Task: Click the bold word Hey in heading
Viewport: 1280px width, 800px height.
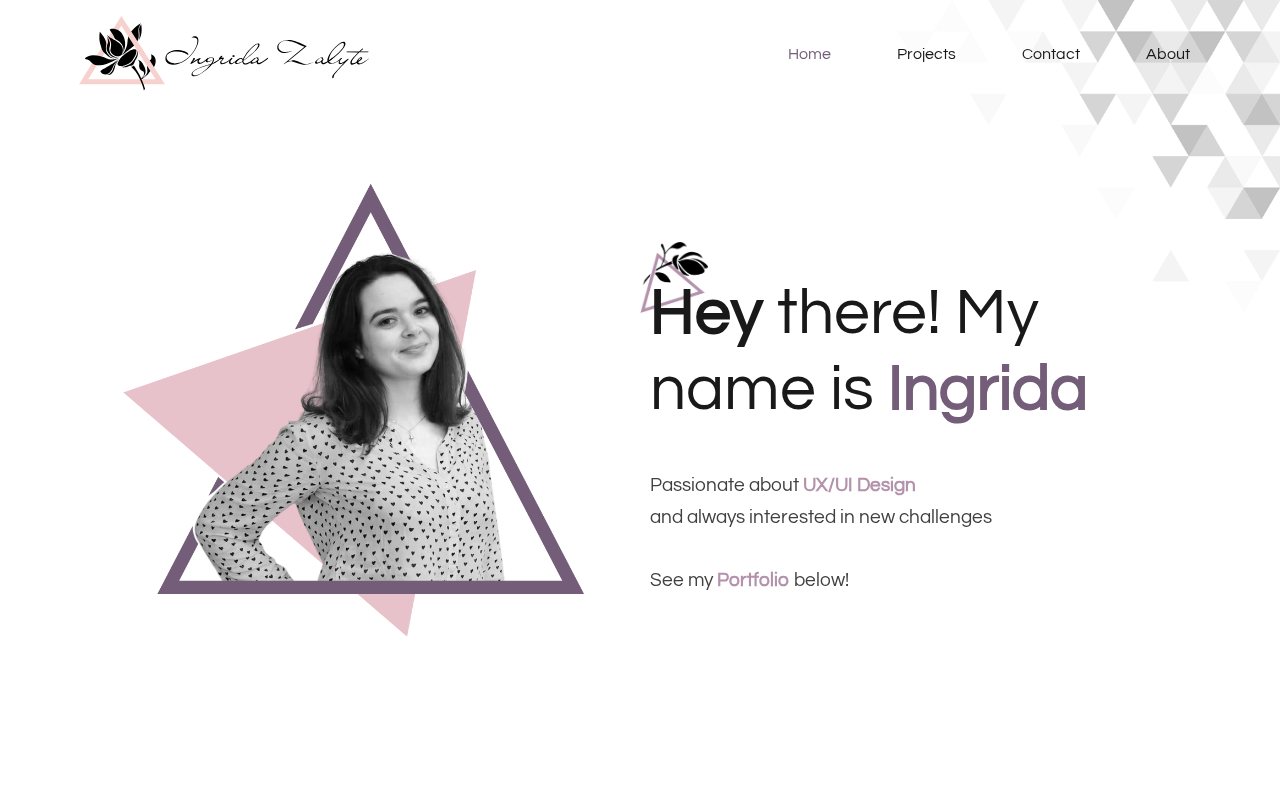Action: 706,314
